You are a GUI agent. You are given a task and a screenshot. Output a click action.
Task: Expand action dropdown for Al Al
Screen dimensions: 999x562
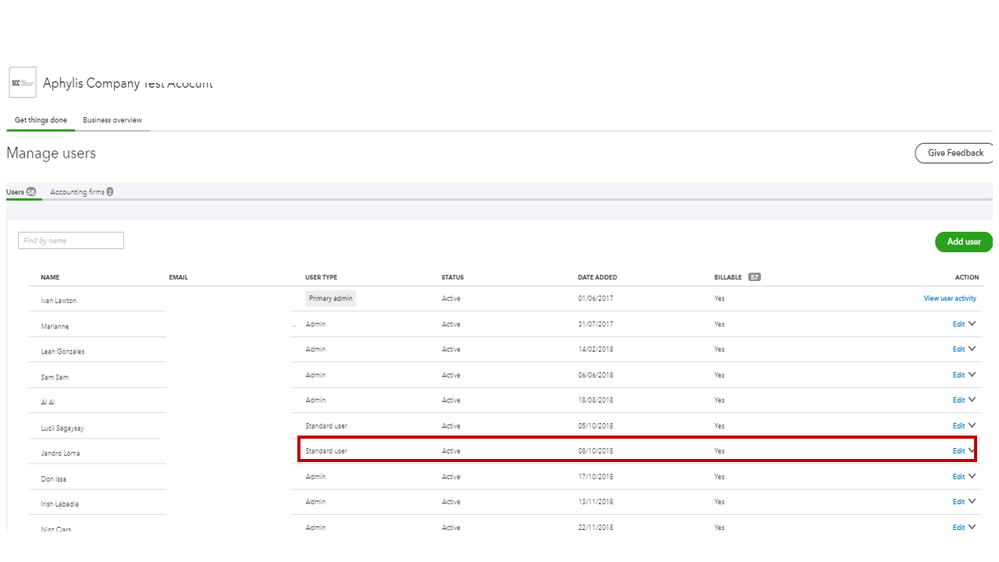pos(972,400)
